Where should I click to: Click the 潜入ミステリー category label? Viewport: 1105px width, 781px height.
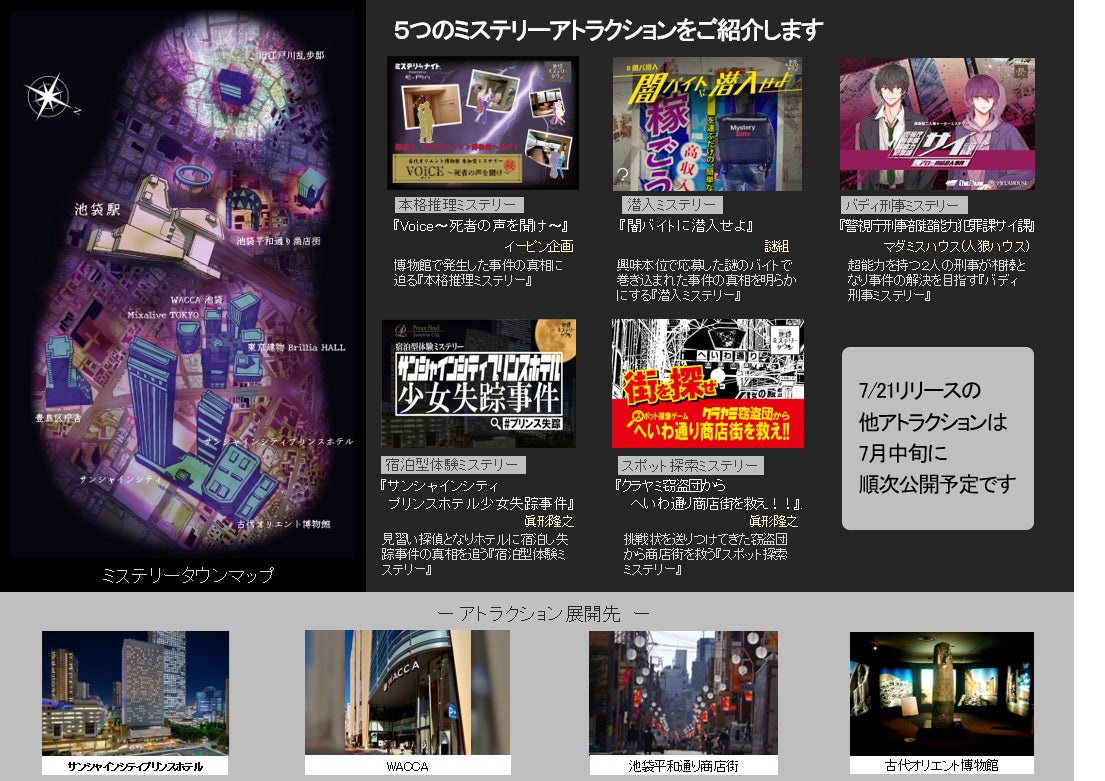pyautogui.click(x=672, y=205)
